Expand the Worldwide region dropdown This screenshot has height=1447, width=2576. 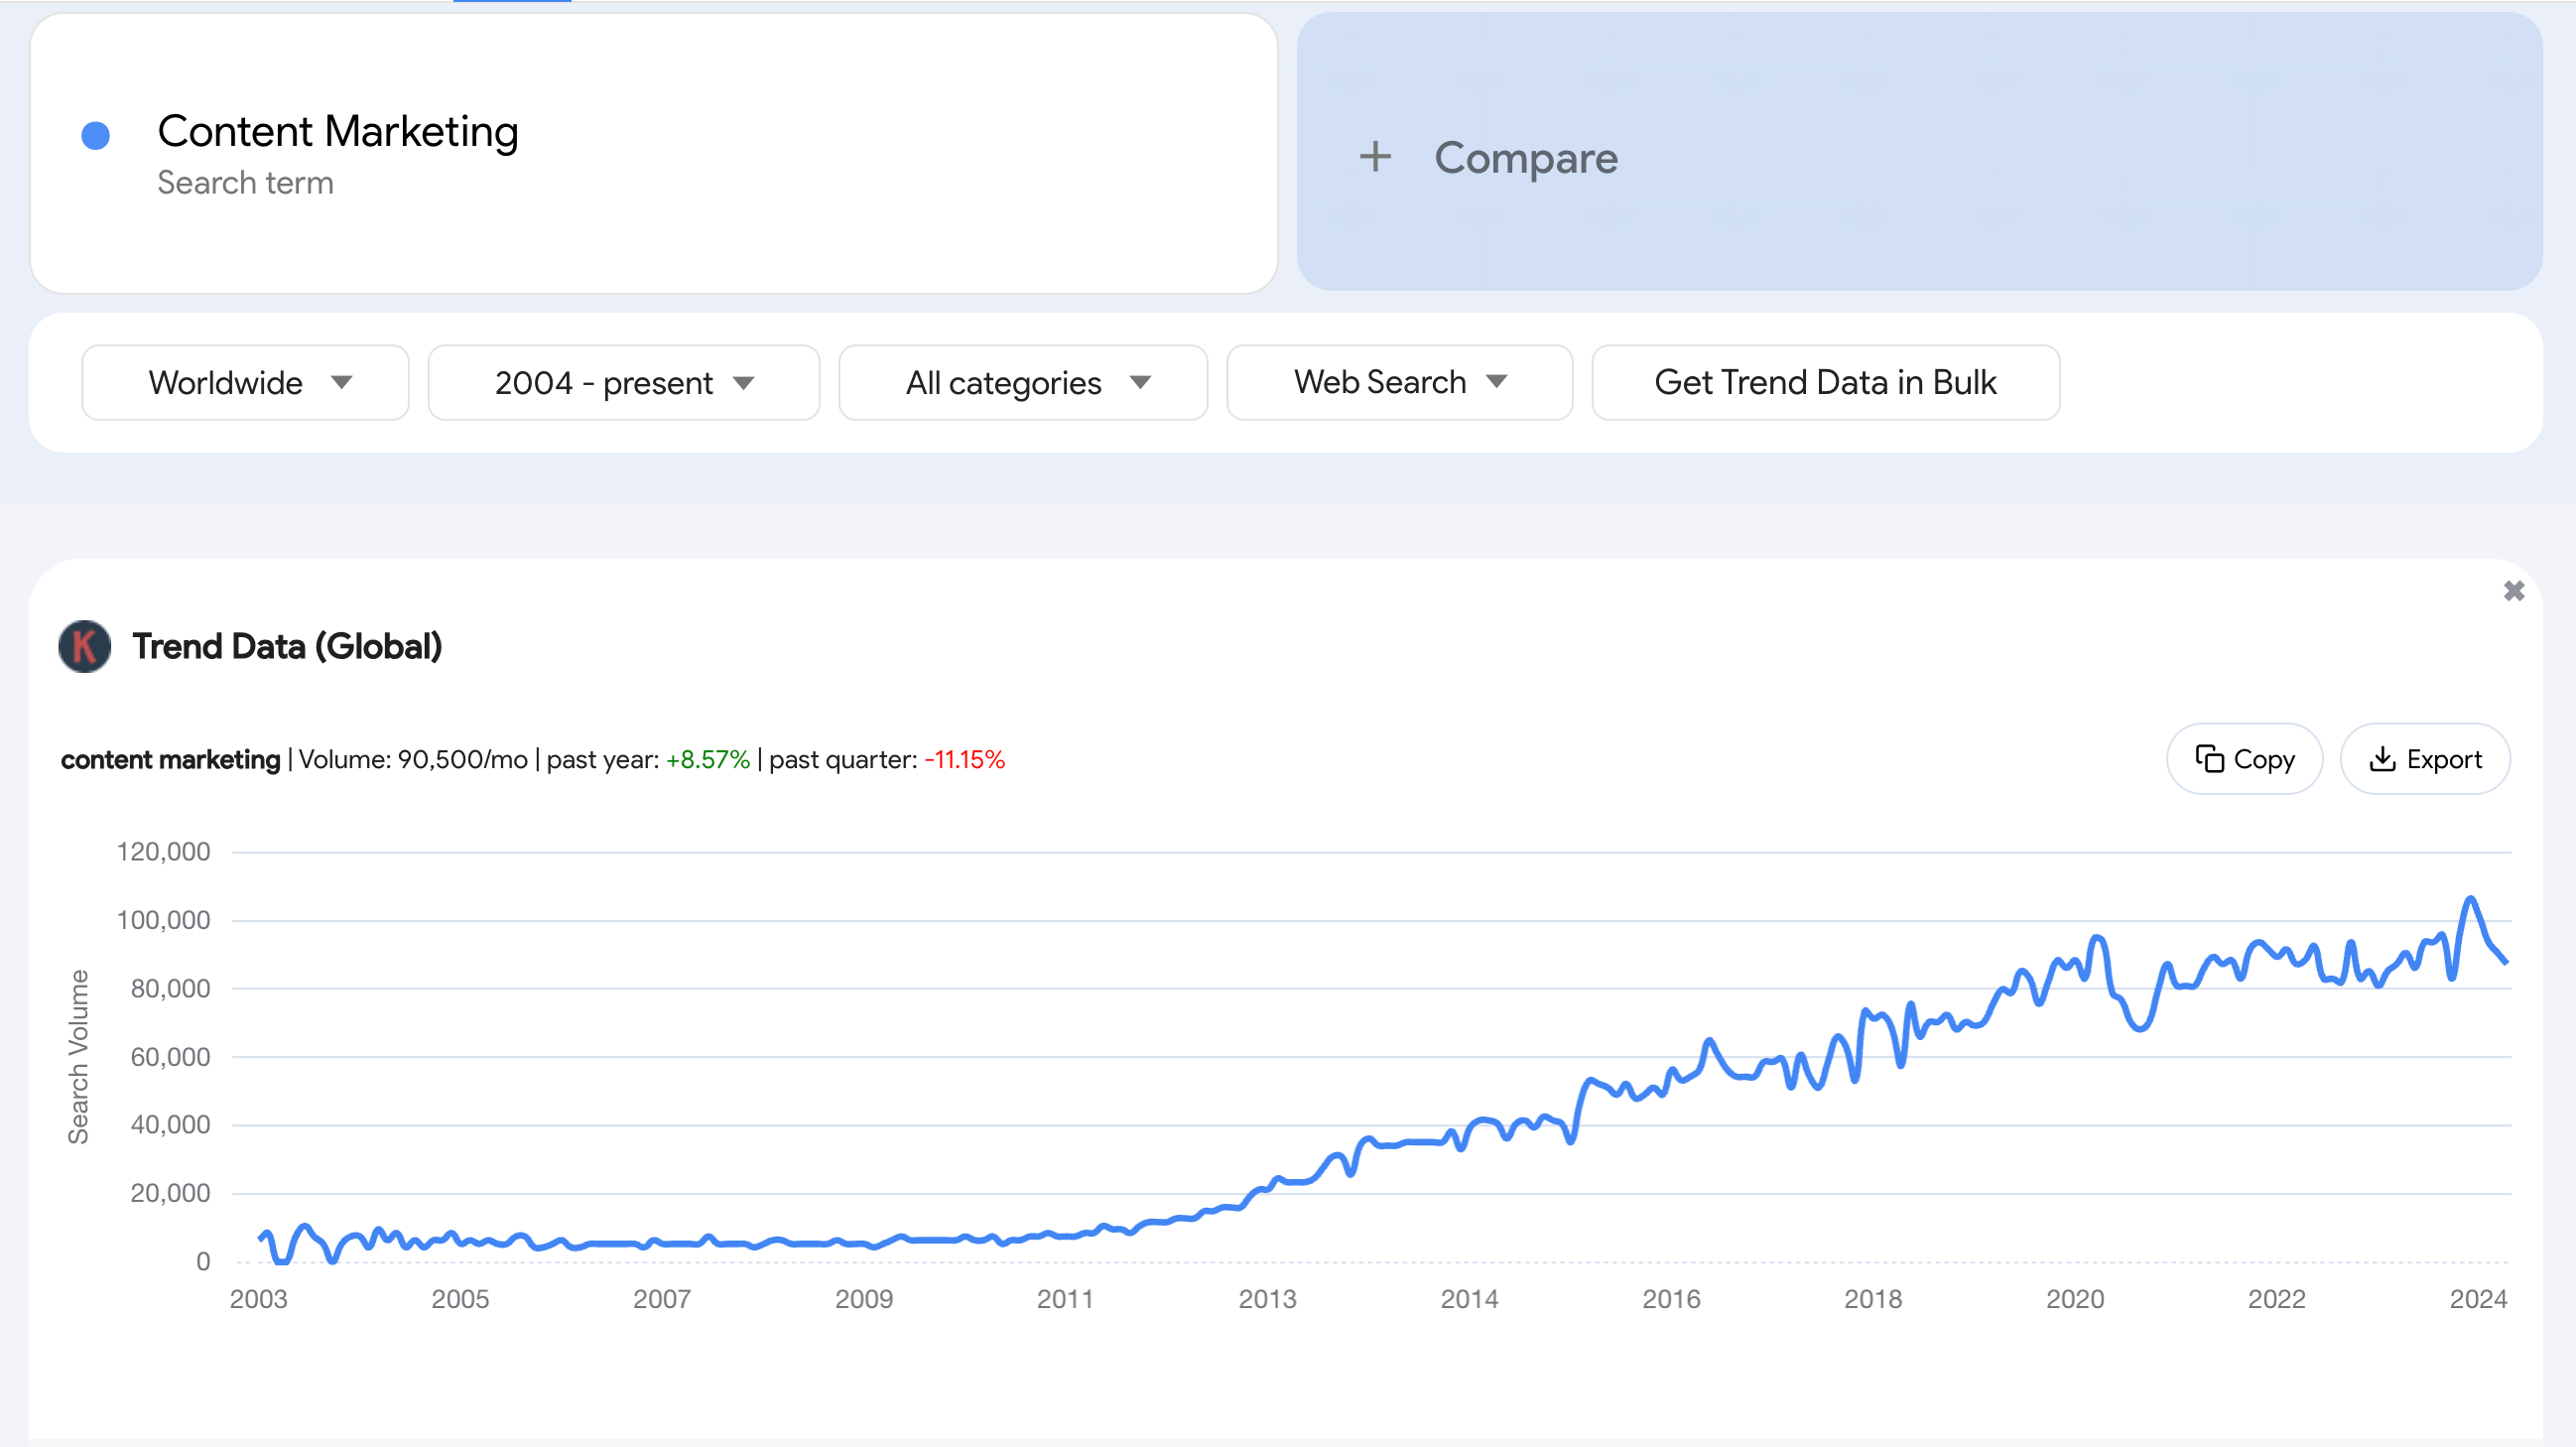(x=244, y=380)
